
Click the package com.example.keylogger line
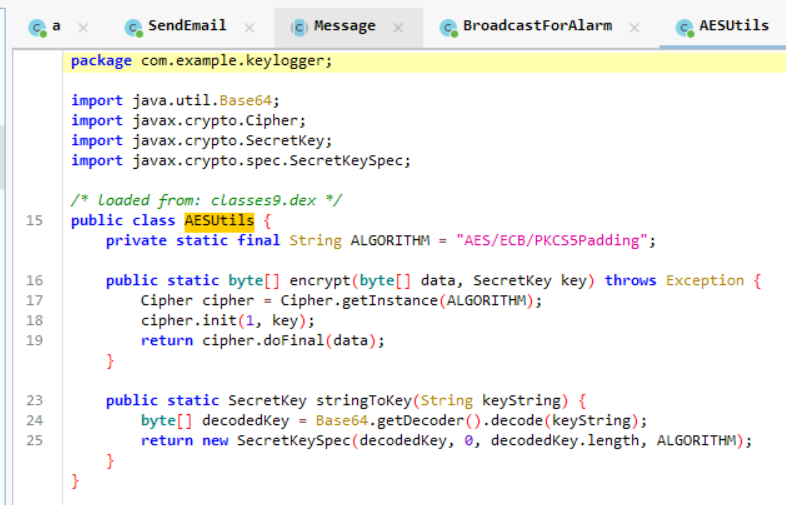[x=202, y=61]
